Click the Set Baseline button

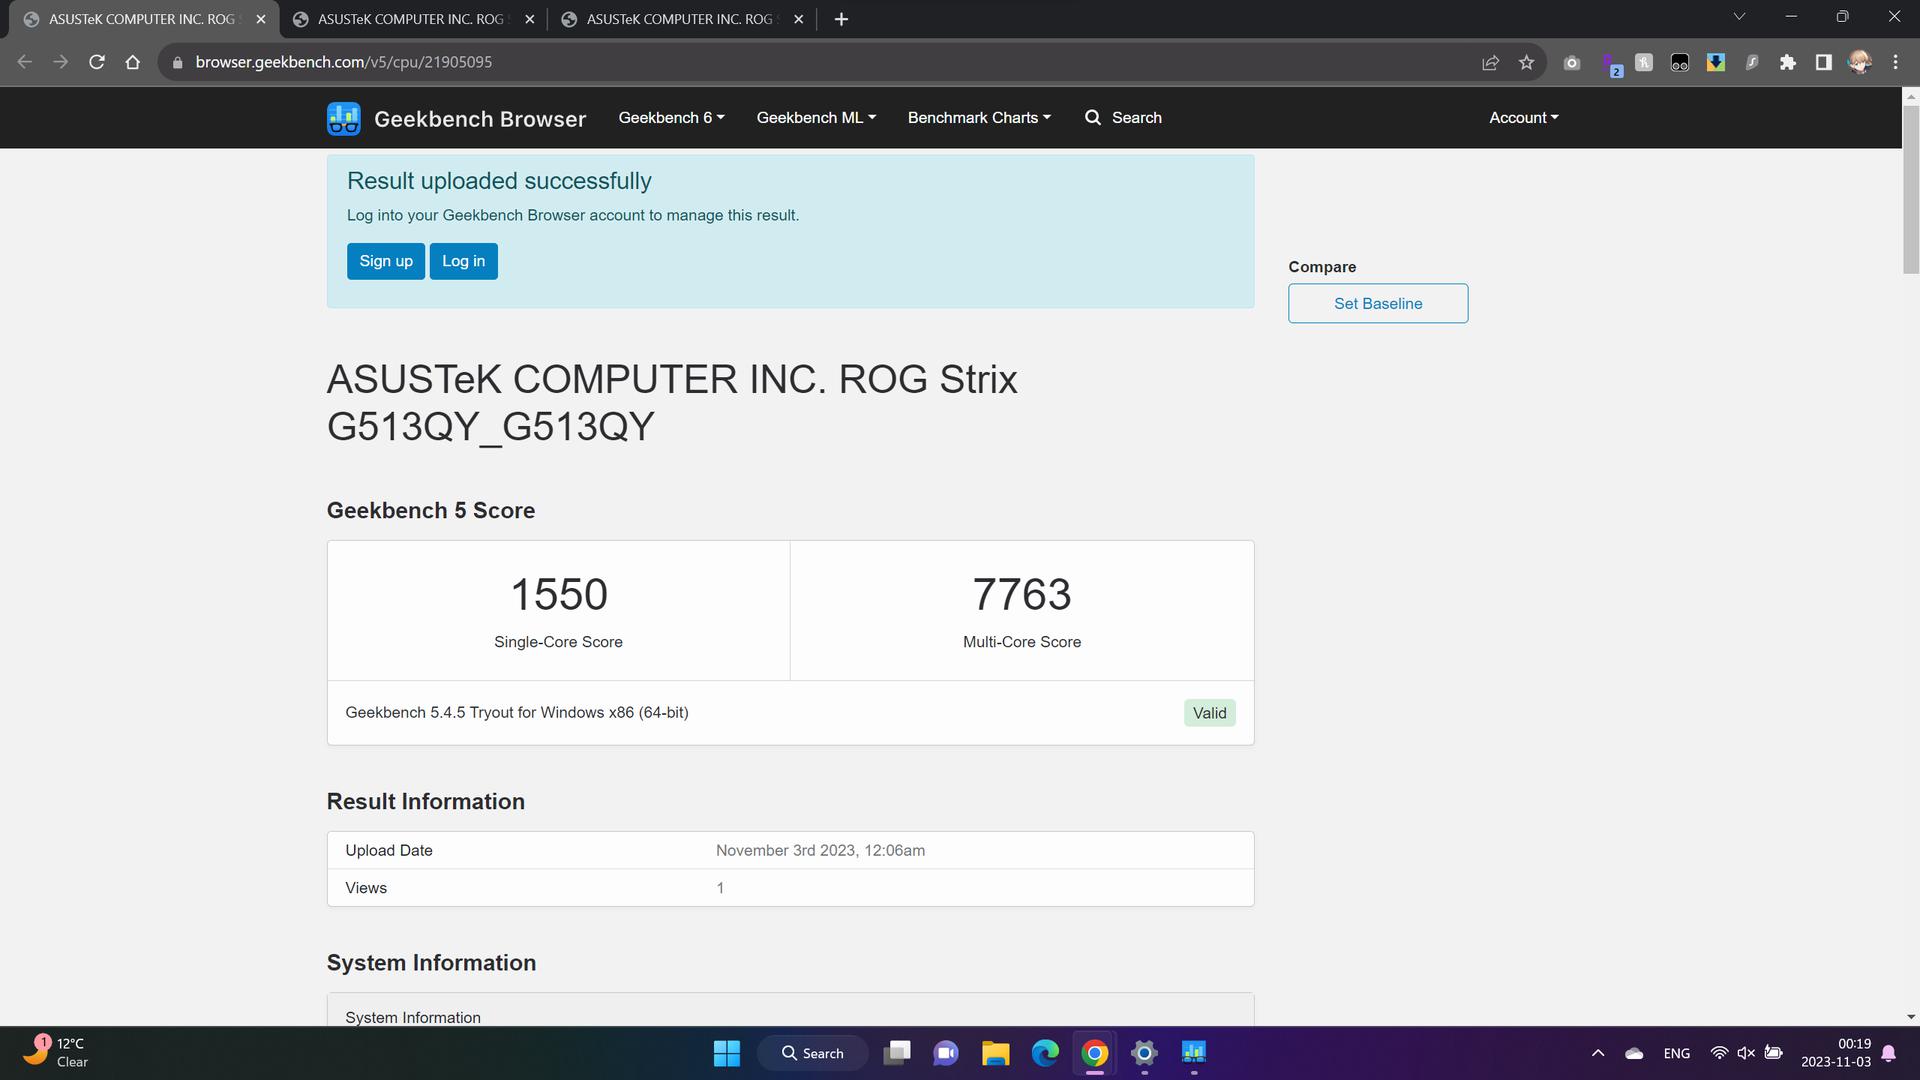pos(1378,303)
